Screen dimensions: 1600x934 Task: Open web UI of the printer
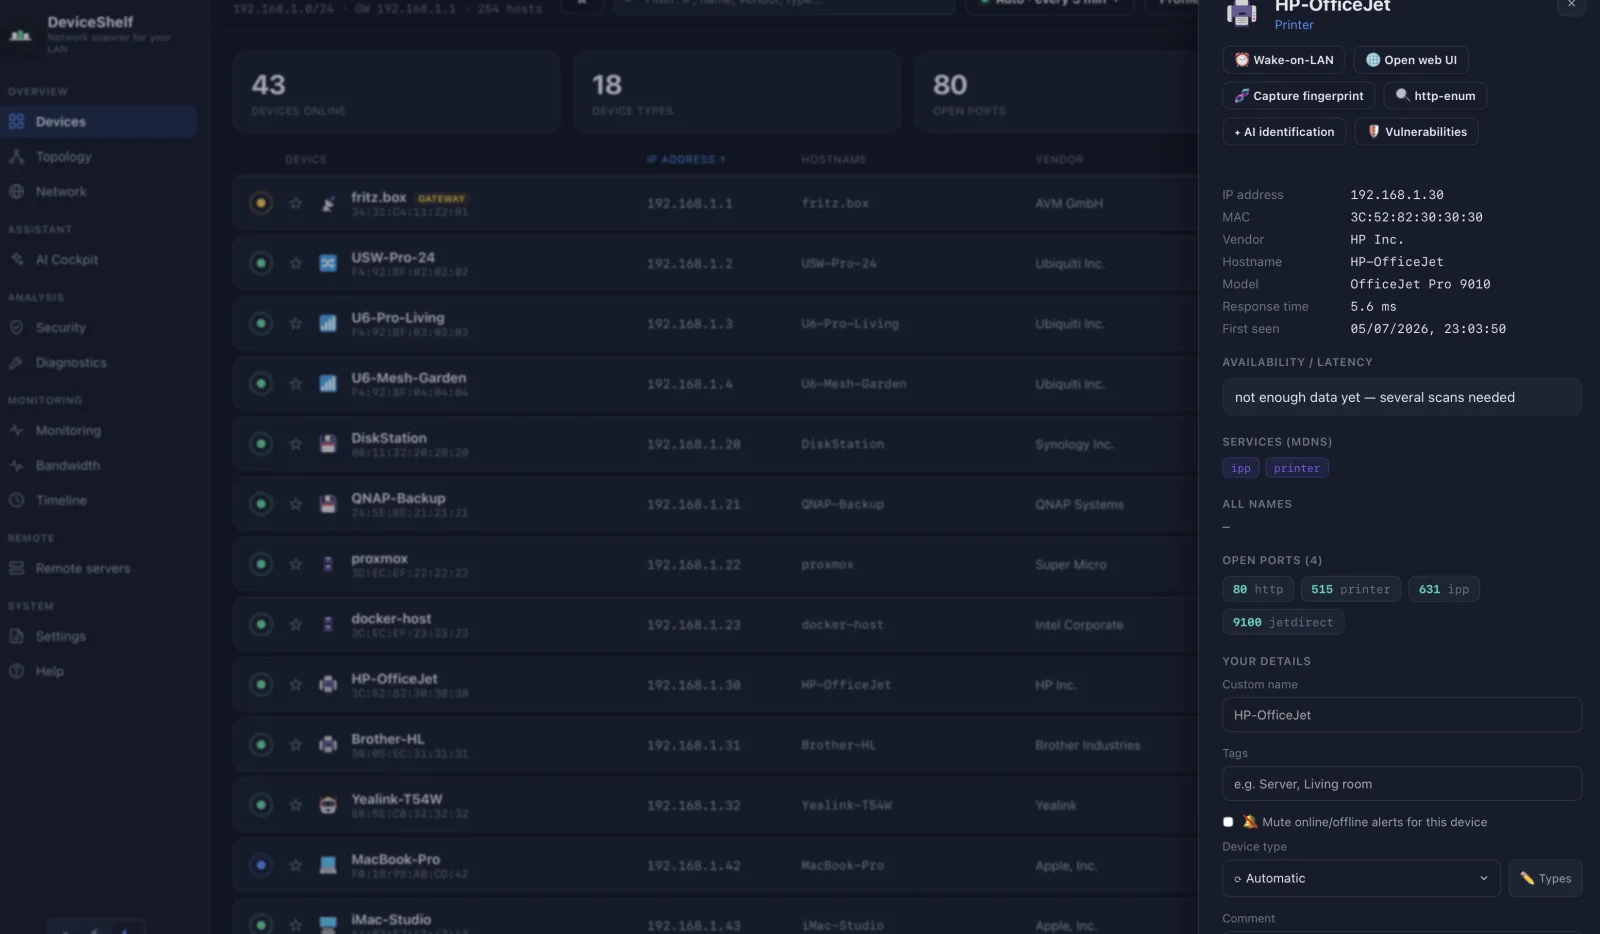[x=1411, y=60]
